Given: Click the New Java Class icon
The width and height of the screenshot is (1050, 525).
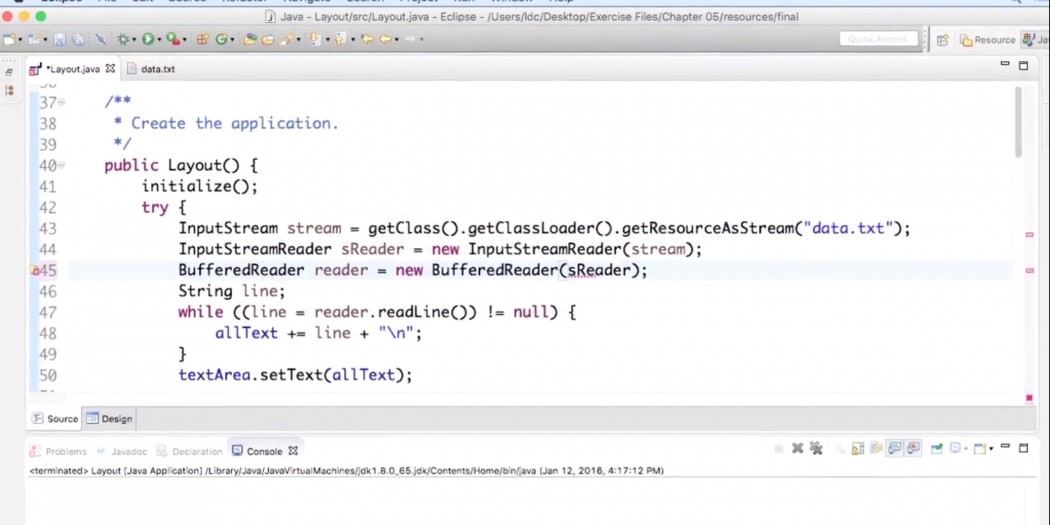Looking at the screenshot, I should (x=220, y=40).
